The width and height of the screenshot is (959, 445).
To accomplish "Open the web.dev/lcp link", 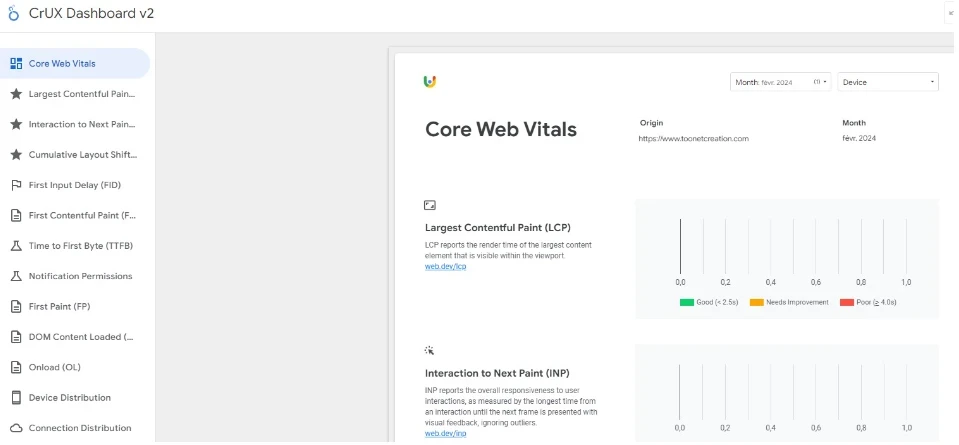I will tap(446, 266).
